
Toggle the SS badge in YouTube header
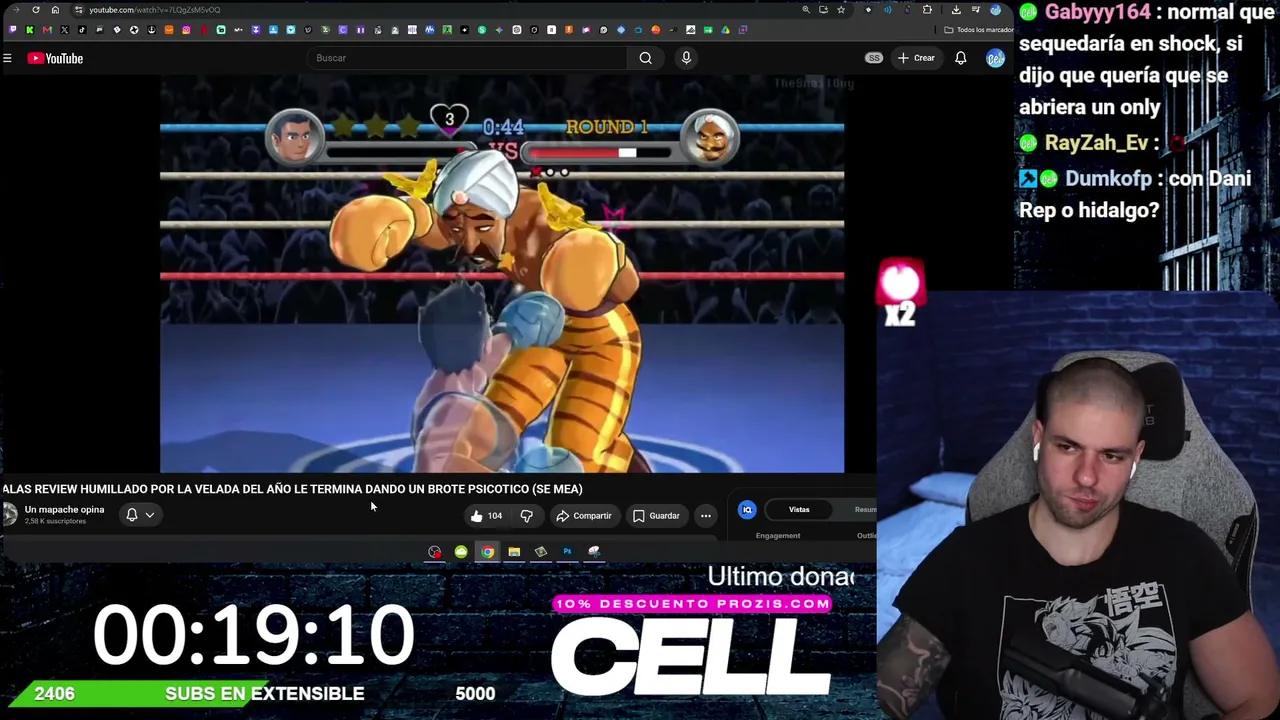click(874, 58)
